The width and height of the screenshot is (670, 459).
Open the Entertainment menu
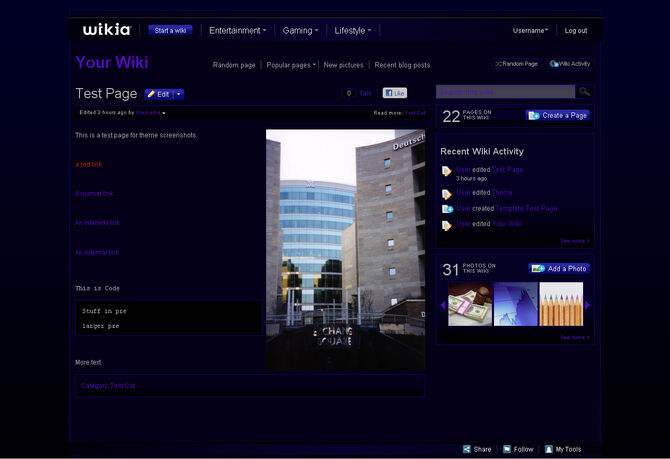tap(237, 31)
